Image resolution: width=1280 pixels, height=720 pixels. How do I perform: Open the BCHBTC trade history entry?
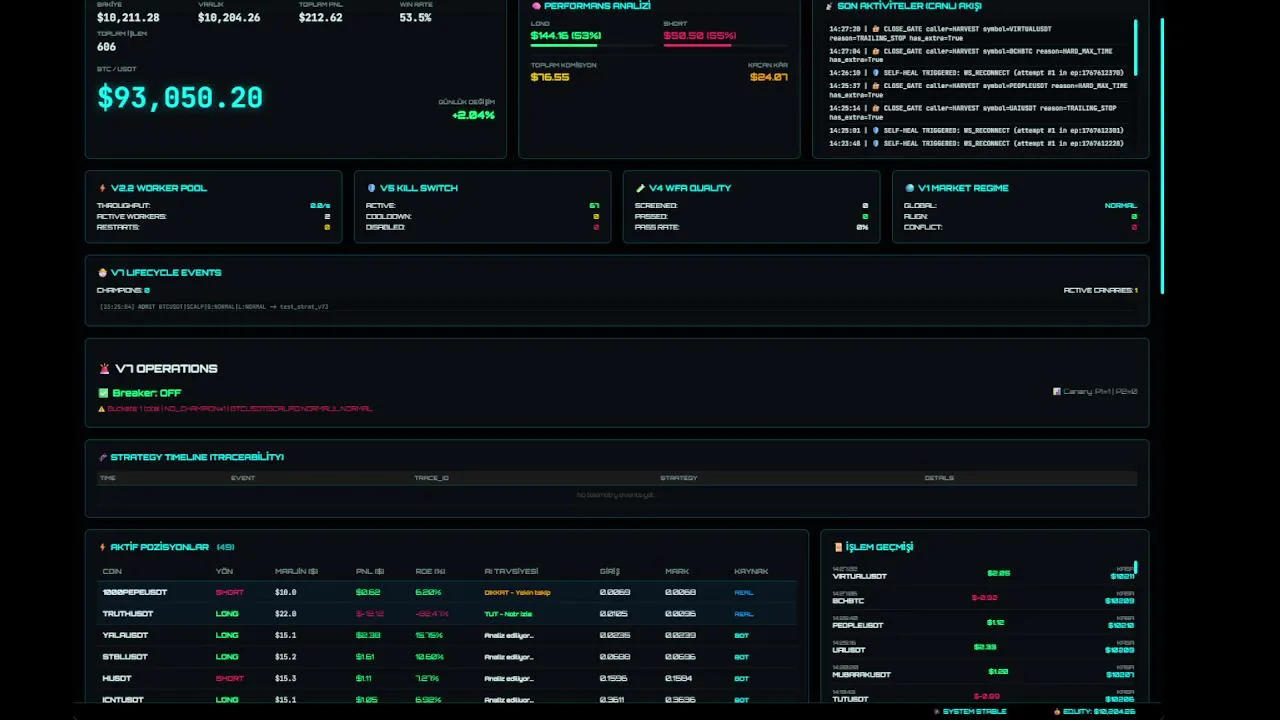[984, 597]
